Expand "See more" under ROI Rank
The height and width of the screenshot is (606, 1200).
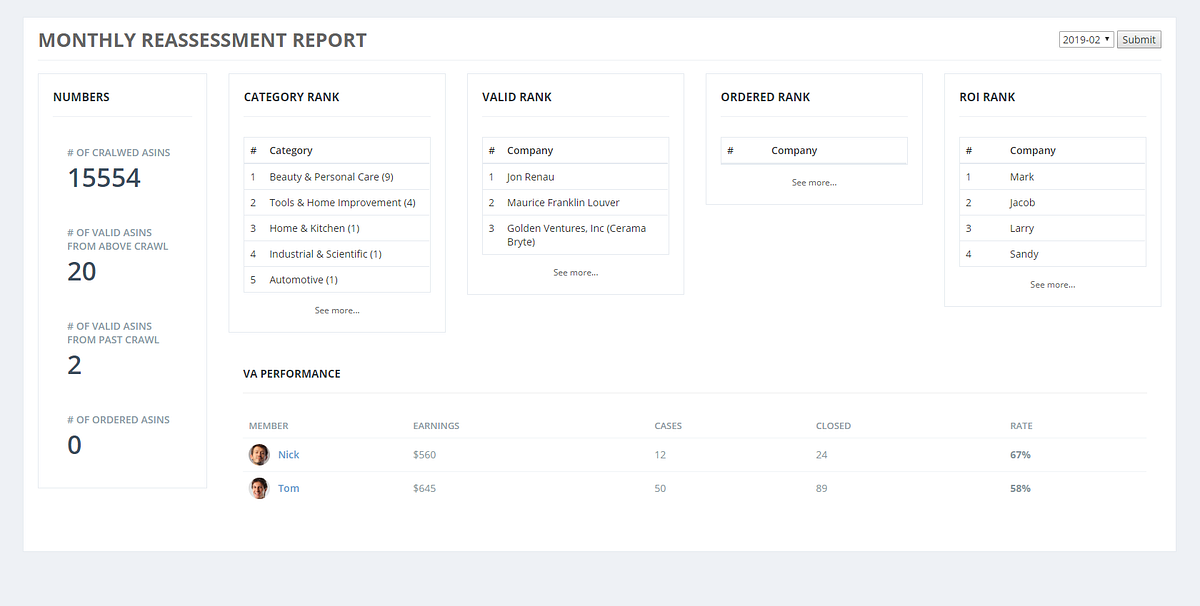point(1052,284)
